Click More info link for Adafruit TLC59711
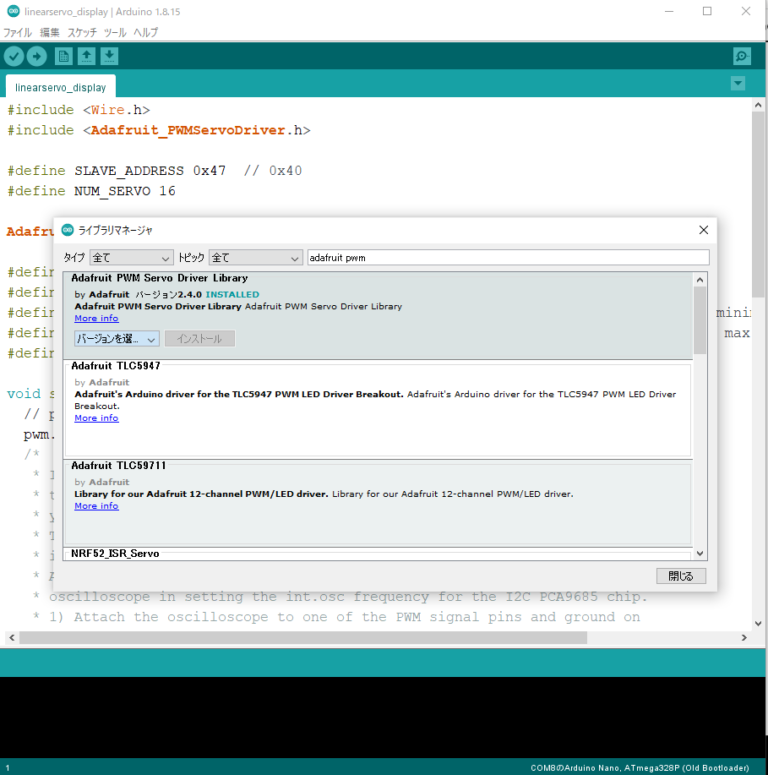 point(96,506)
